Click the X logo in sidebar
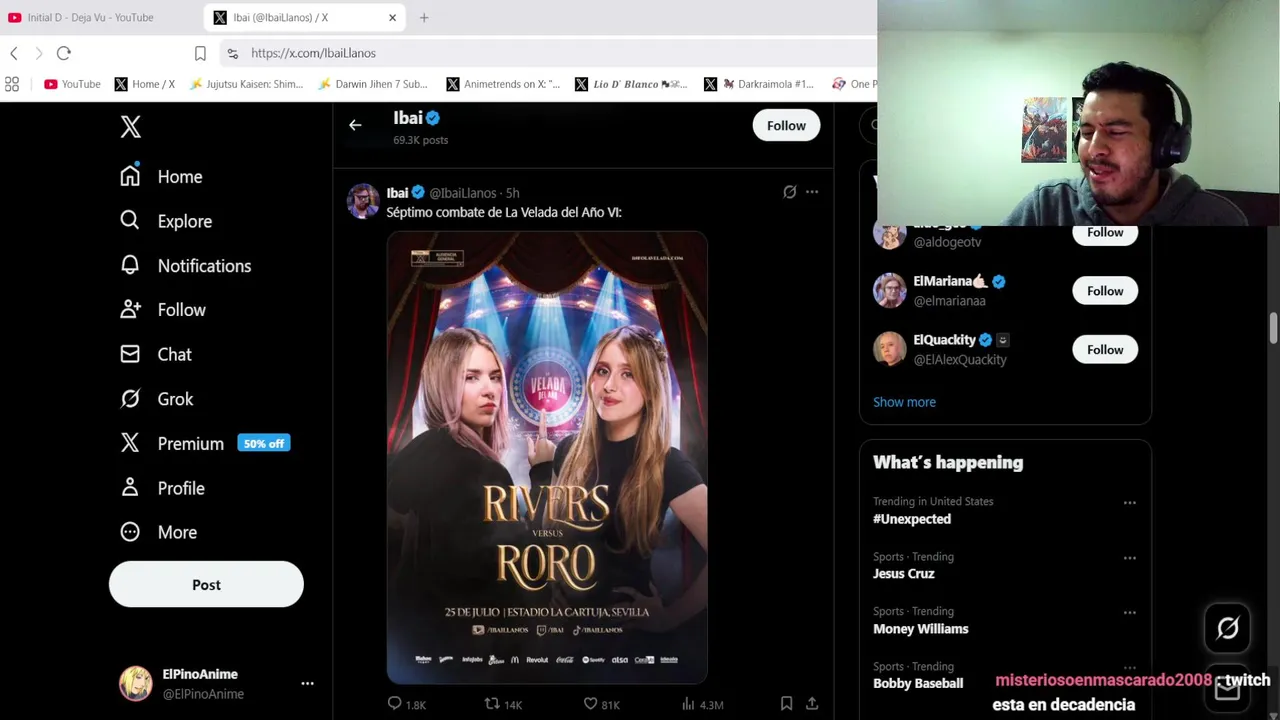This screenshot has width=1280, height=720. pos(130,126)
